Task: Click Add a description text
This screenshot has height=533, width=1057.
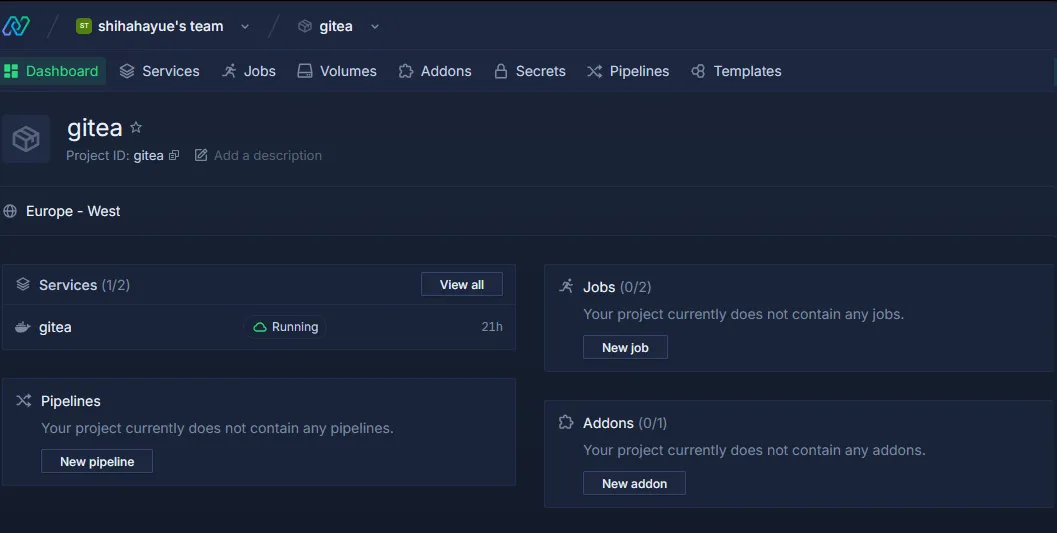Action: [268, 155]
